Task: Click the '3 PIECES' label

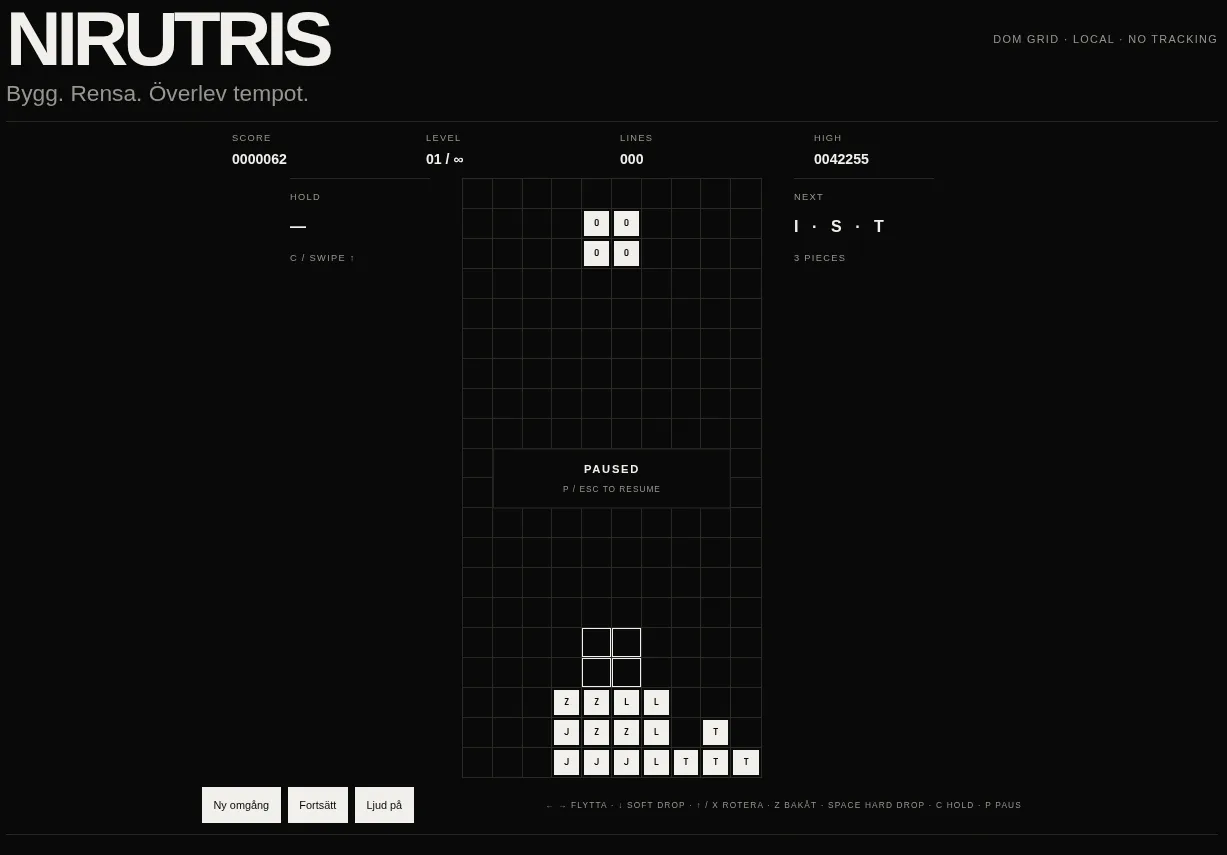Action: point(820,258)
